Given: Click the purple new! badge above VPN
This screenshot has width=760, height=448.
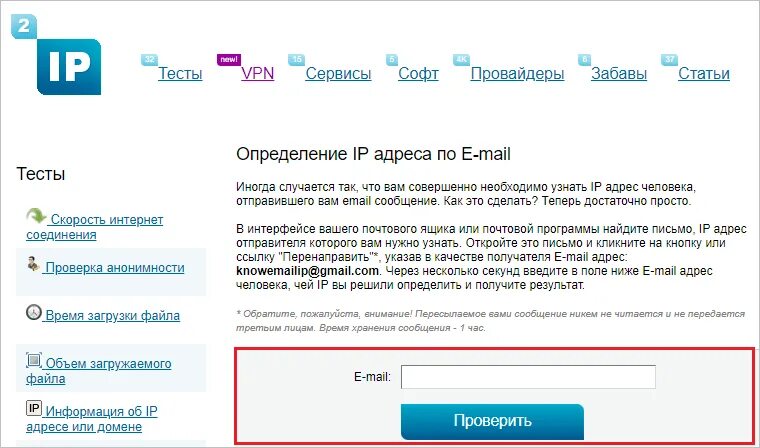Looking at the screenshot, I should pyautogui.click(x=229, y=60).
